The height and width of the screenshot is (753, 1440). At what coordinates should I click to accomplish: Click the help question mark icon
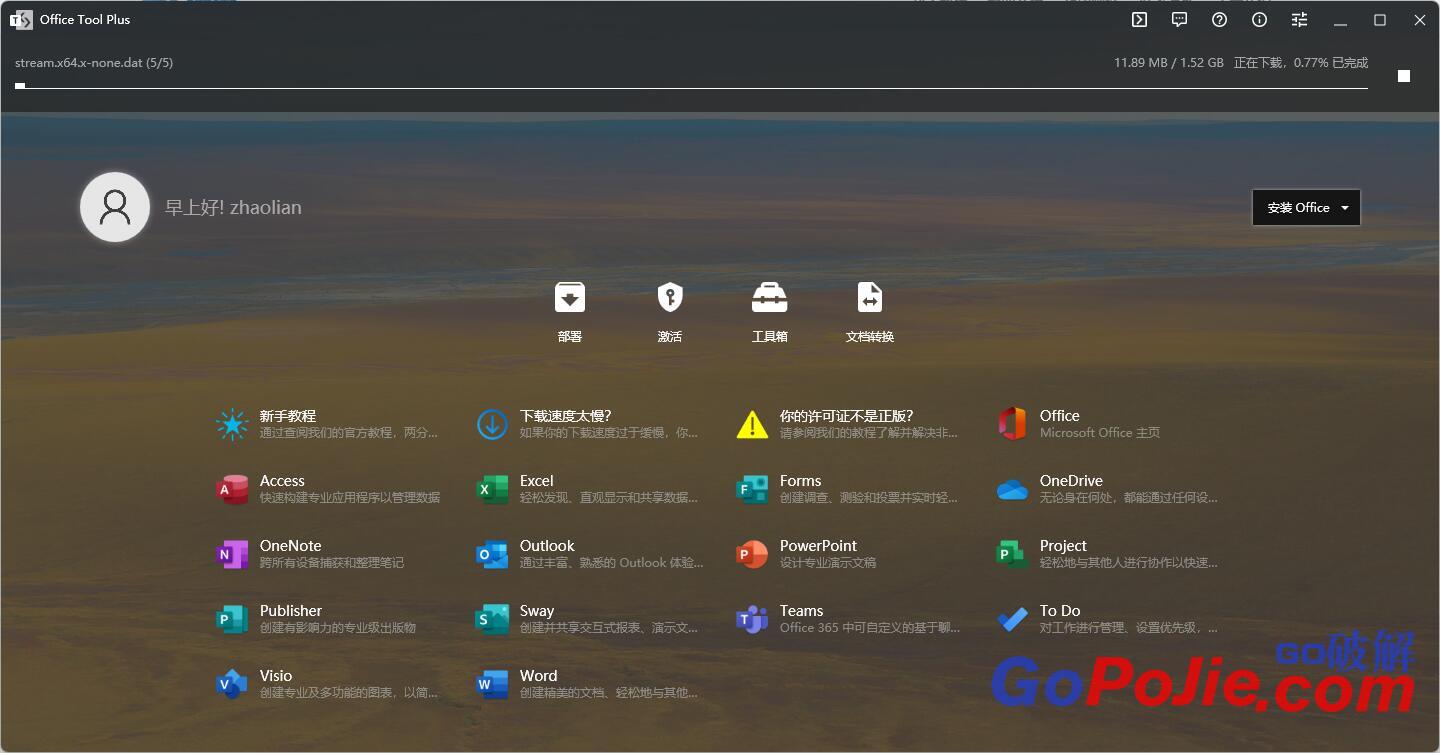1219,19
